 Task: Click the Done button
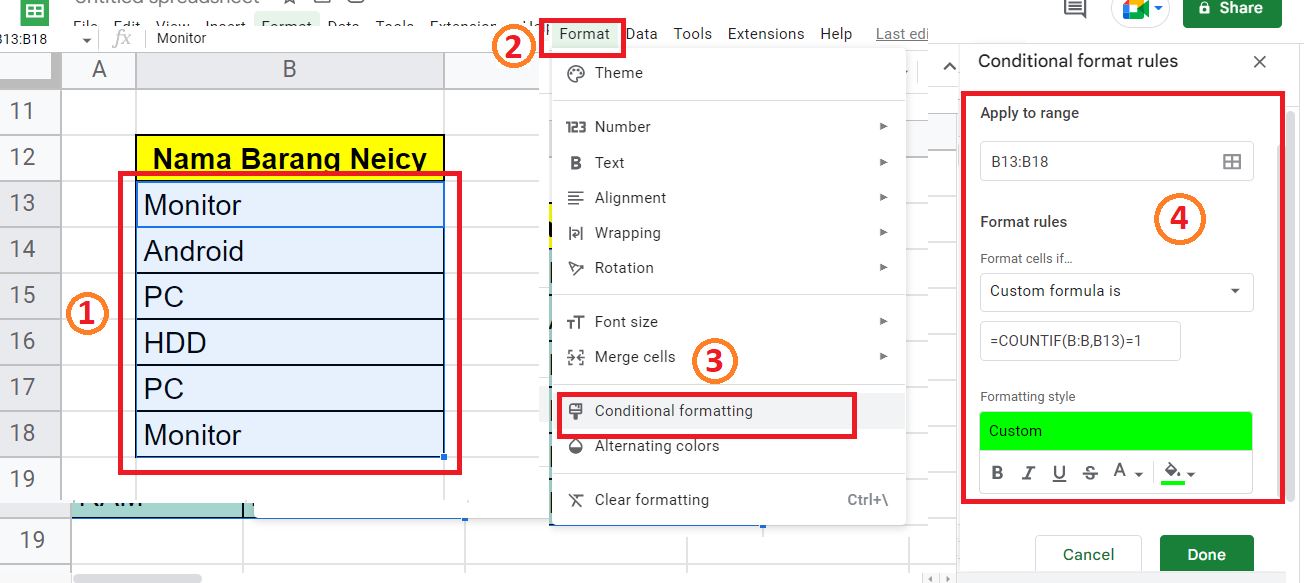click(1207, 556)
